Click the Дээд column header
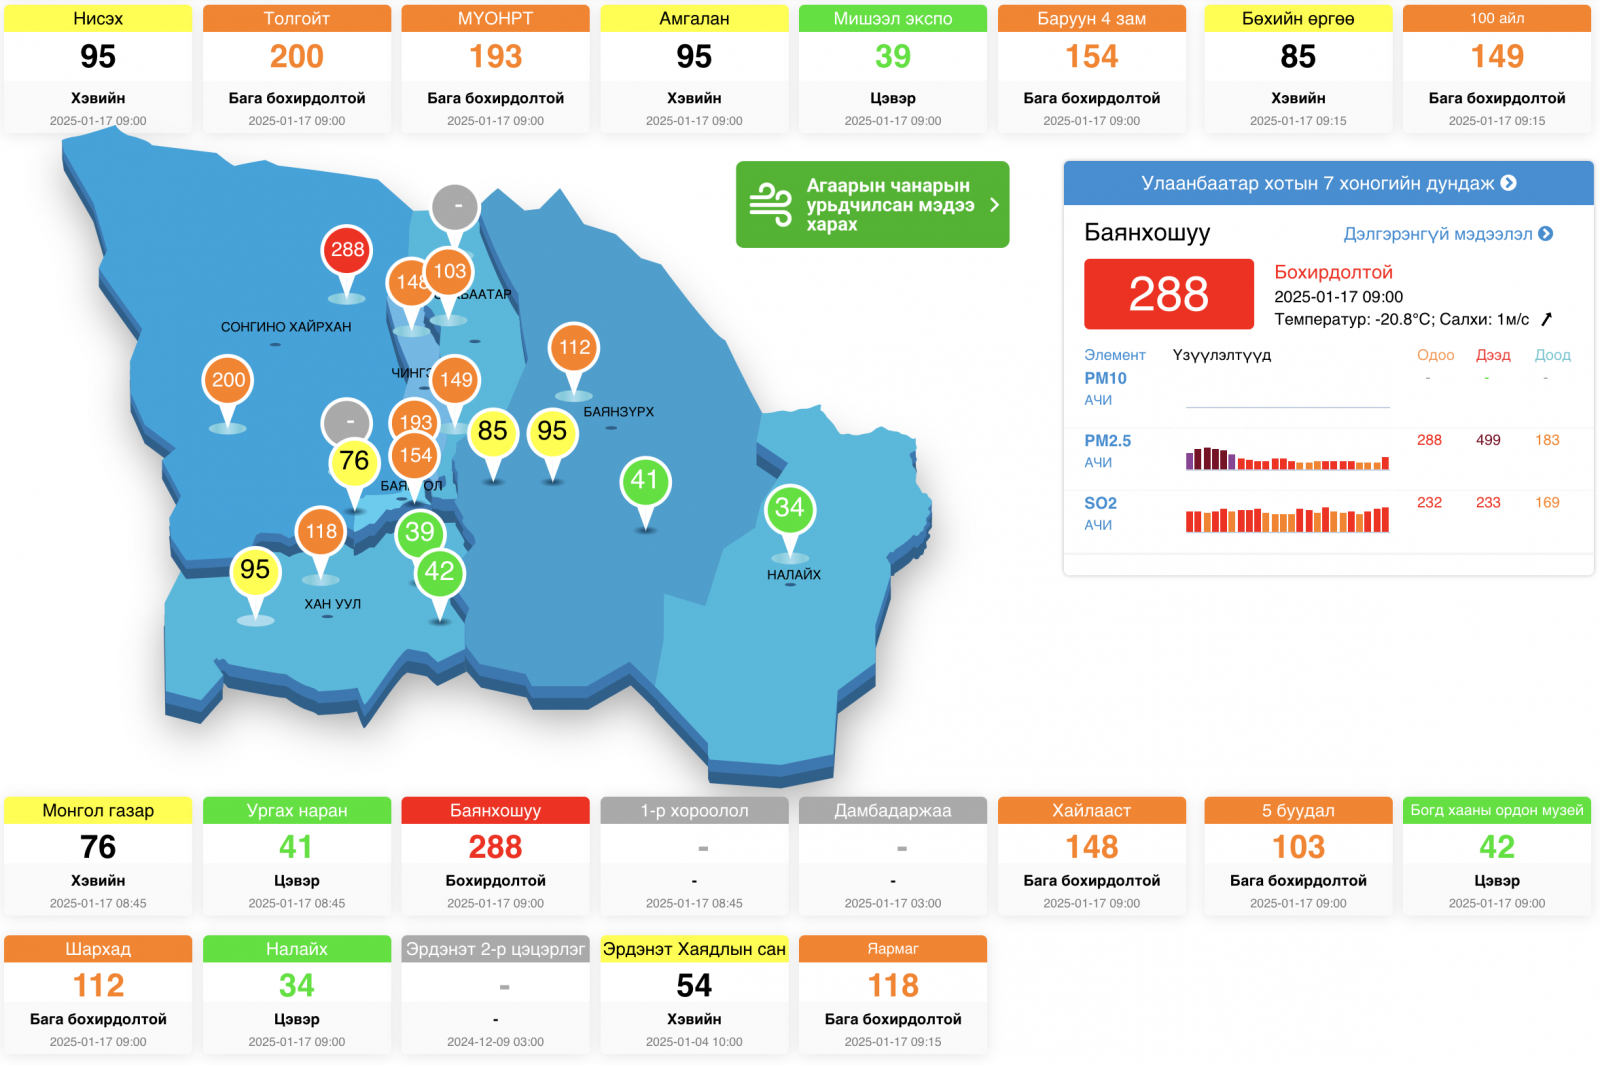This screenshot has width=1600, height=1065. (x=1493, y=355)
